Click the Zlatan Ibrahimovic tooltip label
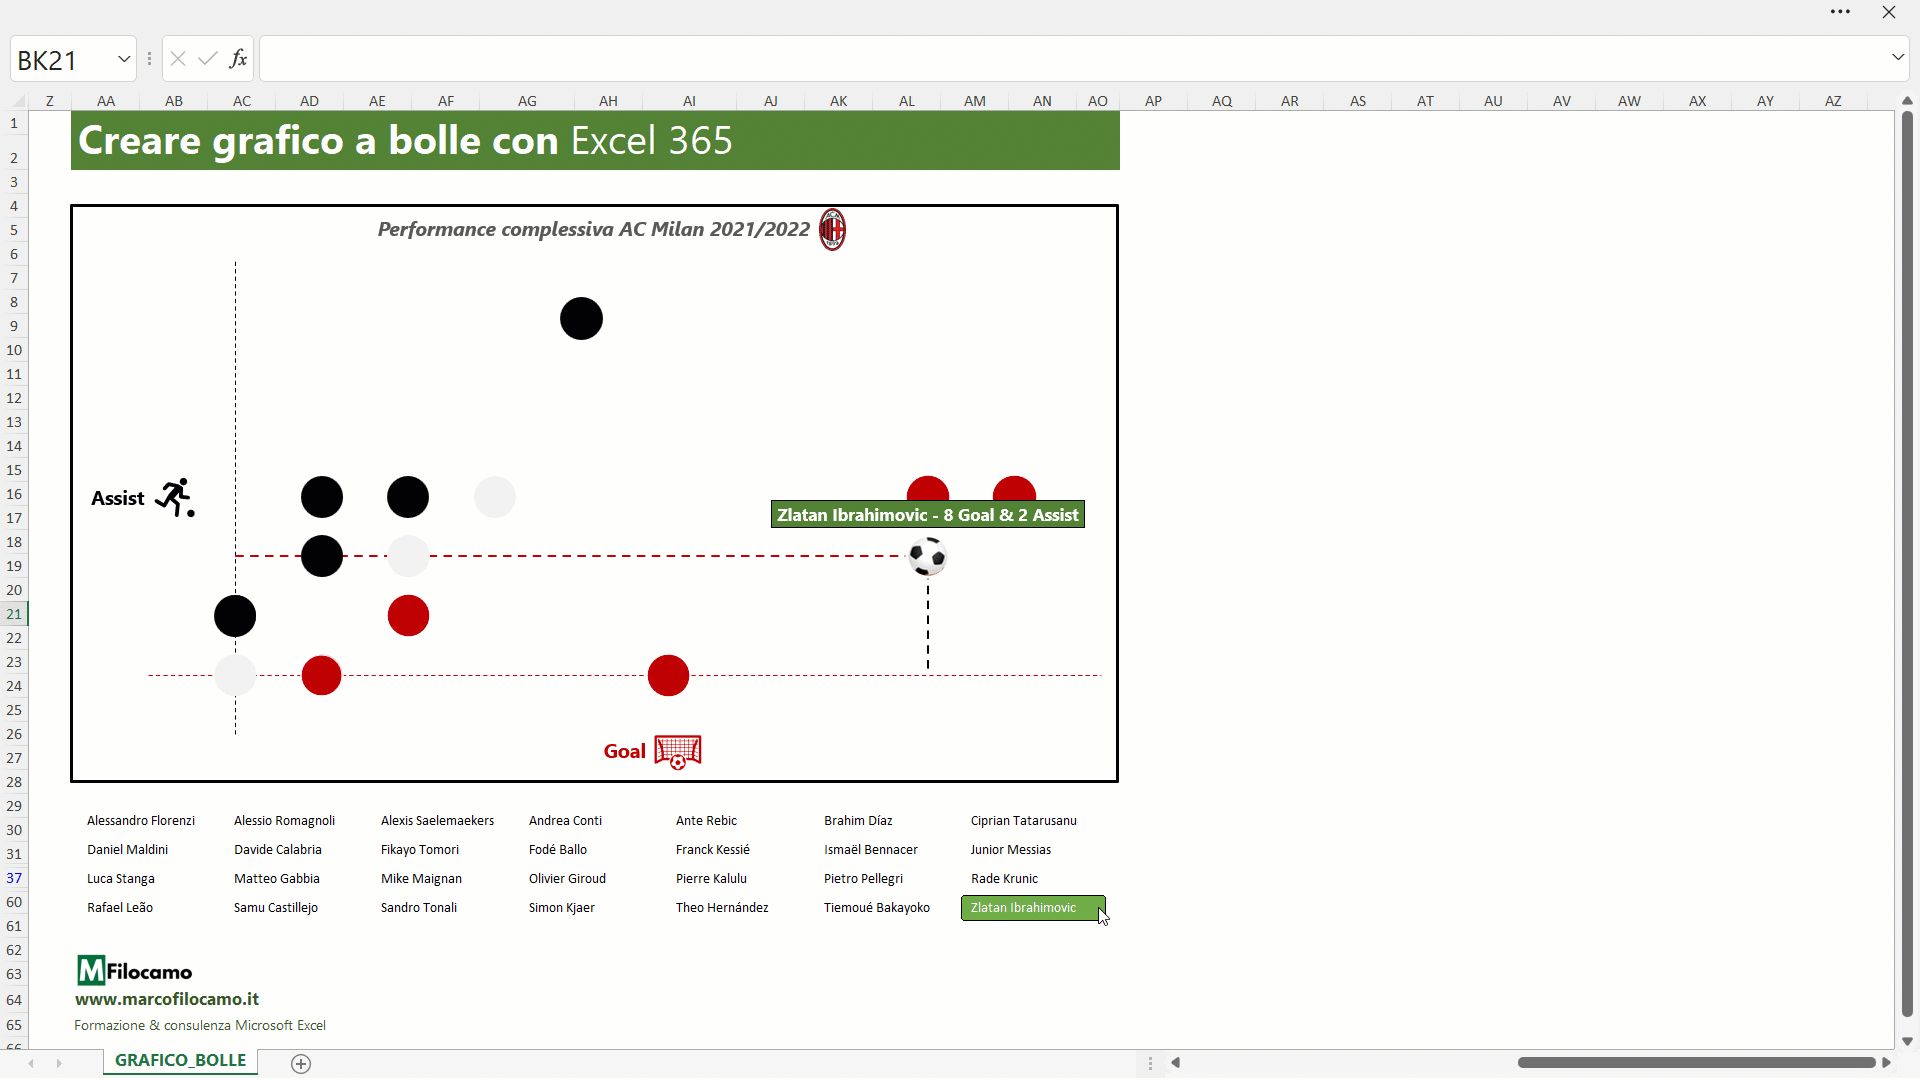The image size is (1920, 1080). (927, 514)
